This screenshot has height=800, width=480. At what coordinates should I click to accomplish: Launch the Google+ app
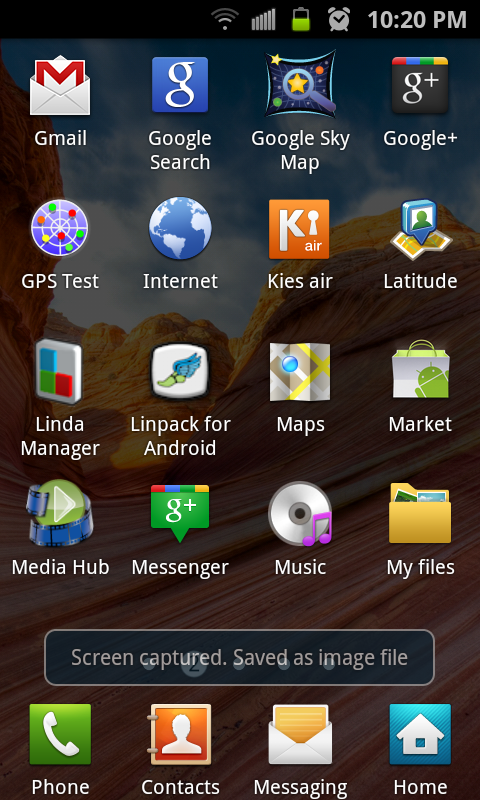coord(420,85)
